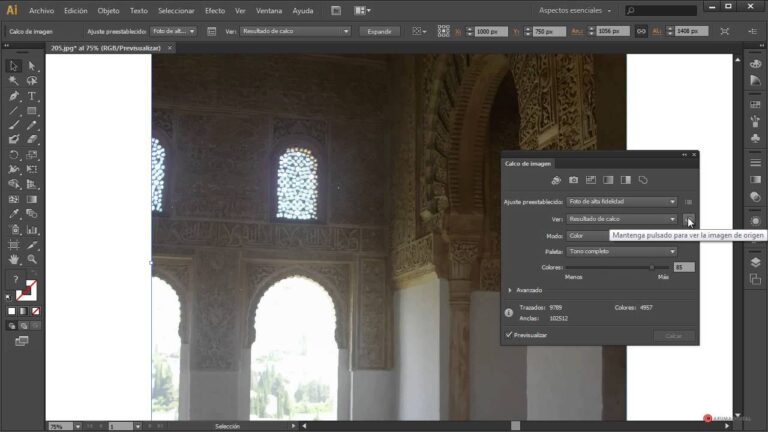
Task: Select the Type tool
Action: tap(32, 96)
